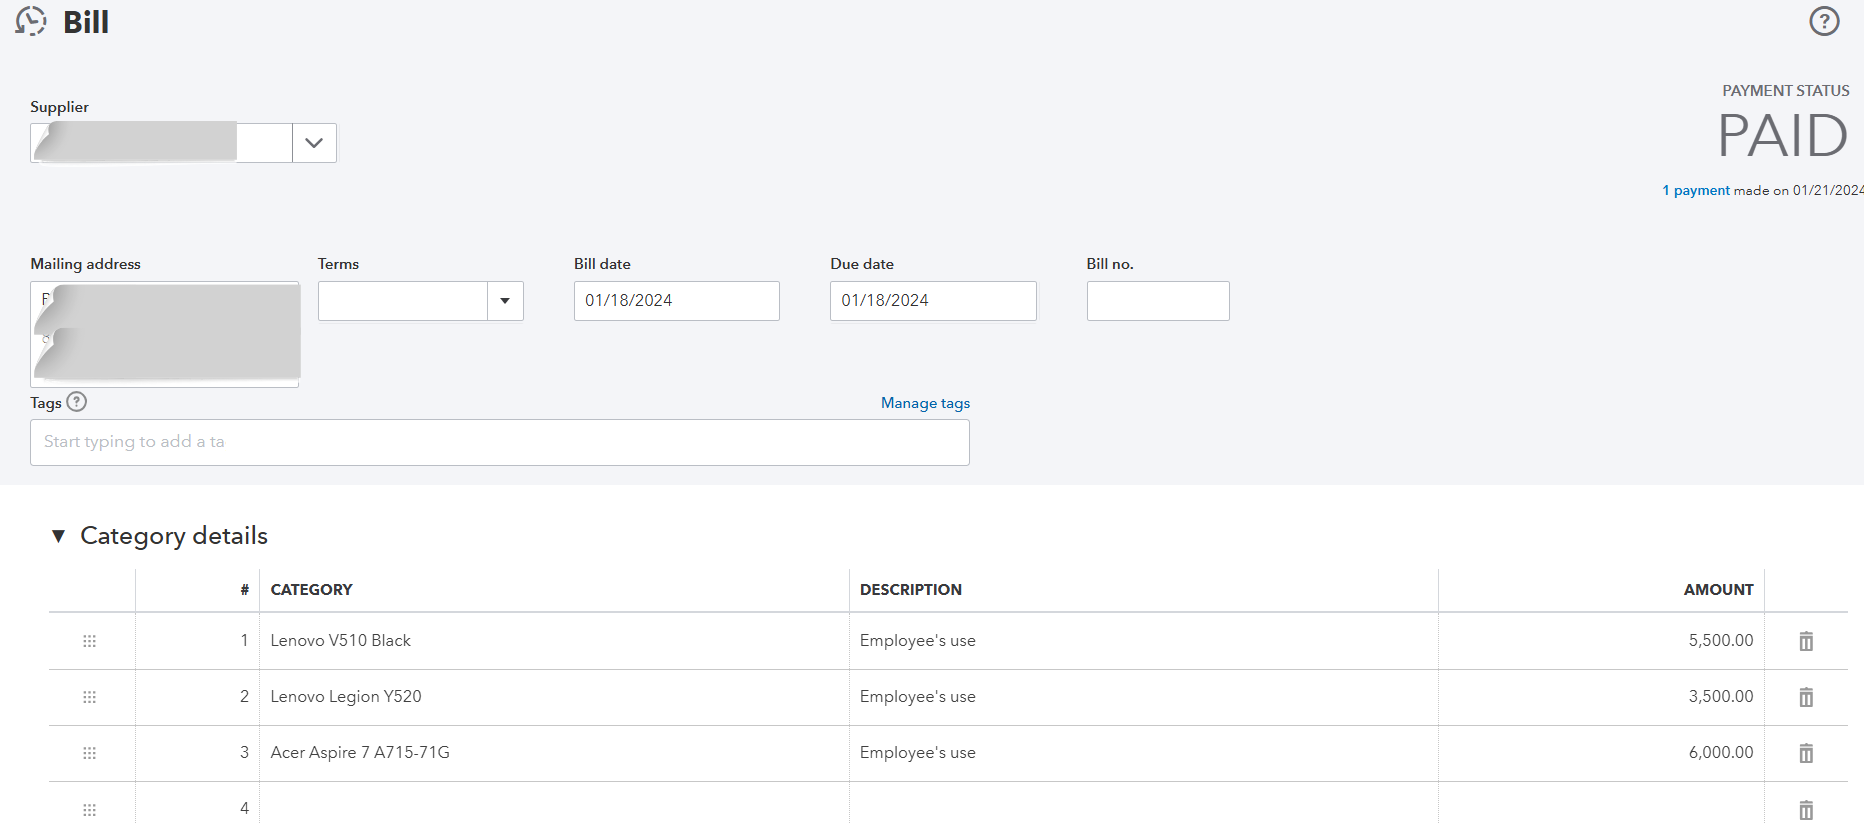Focus the Bill date field
Screen dimensions: 1864x823
click(x=676, y=301)
